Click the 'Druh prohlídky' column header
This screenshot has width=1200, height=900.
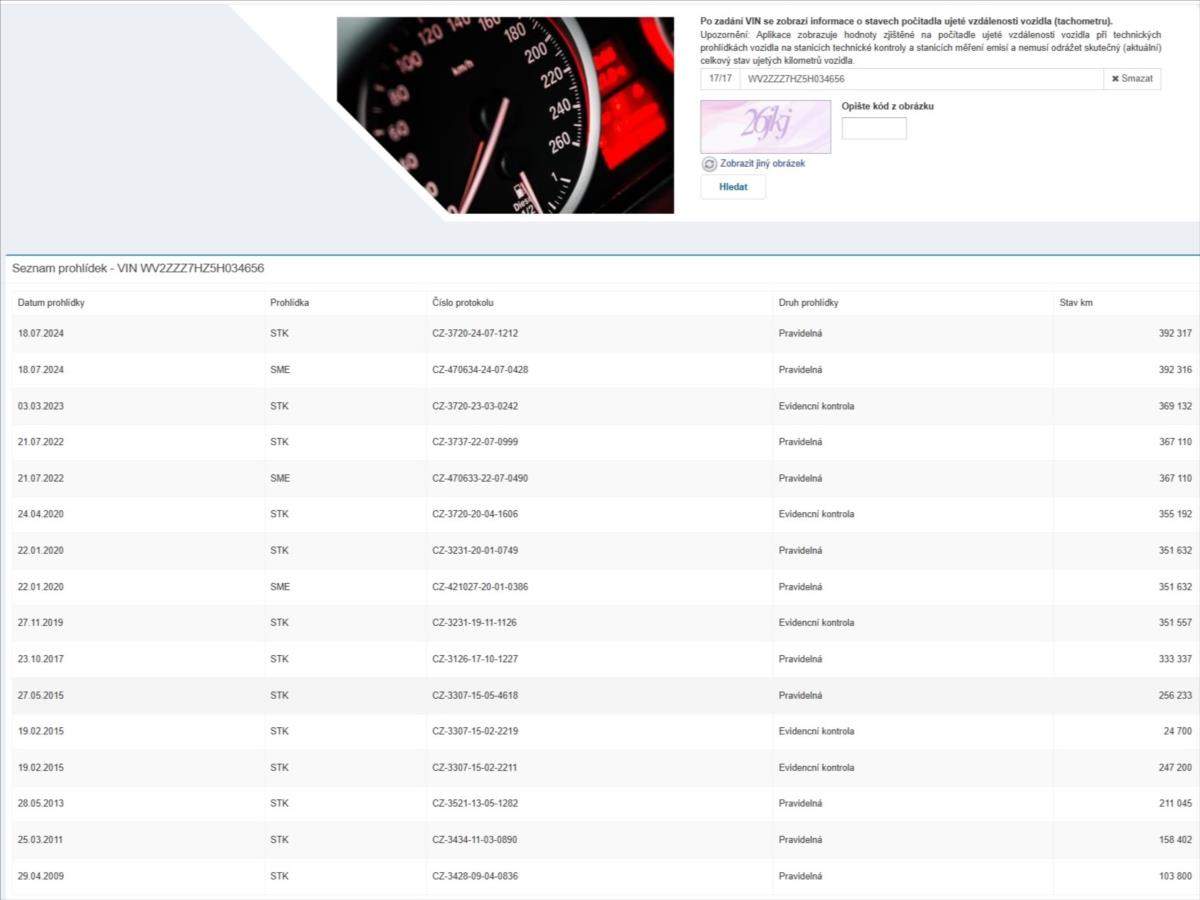pos(808,302)
